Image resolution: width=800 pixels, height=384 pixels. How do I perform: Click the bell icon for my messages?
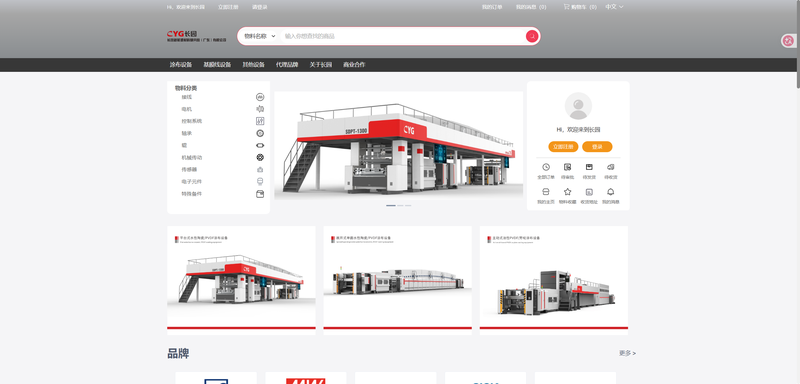(x=610, y=192)
